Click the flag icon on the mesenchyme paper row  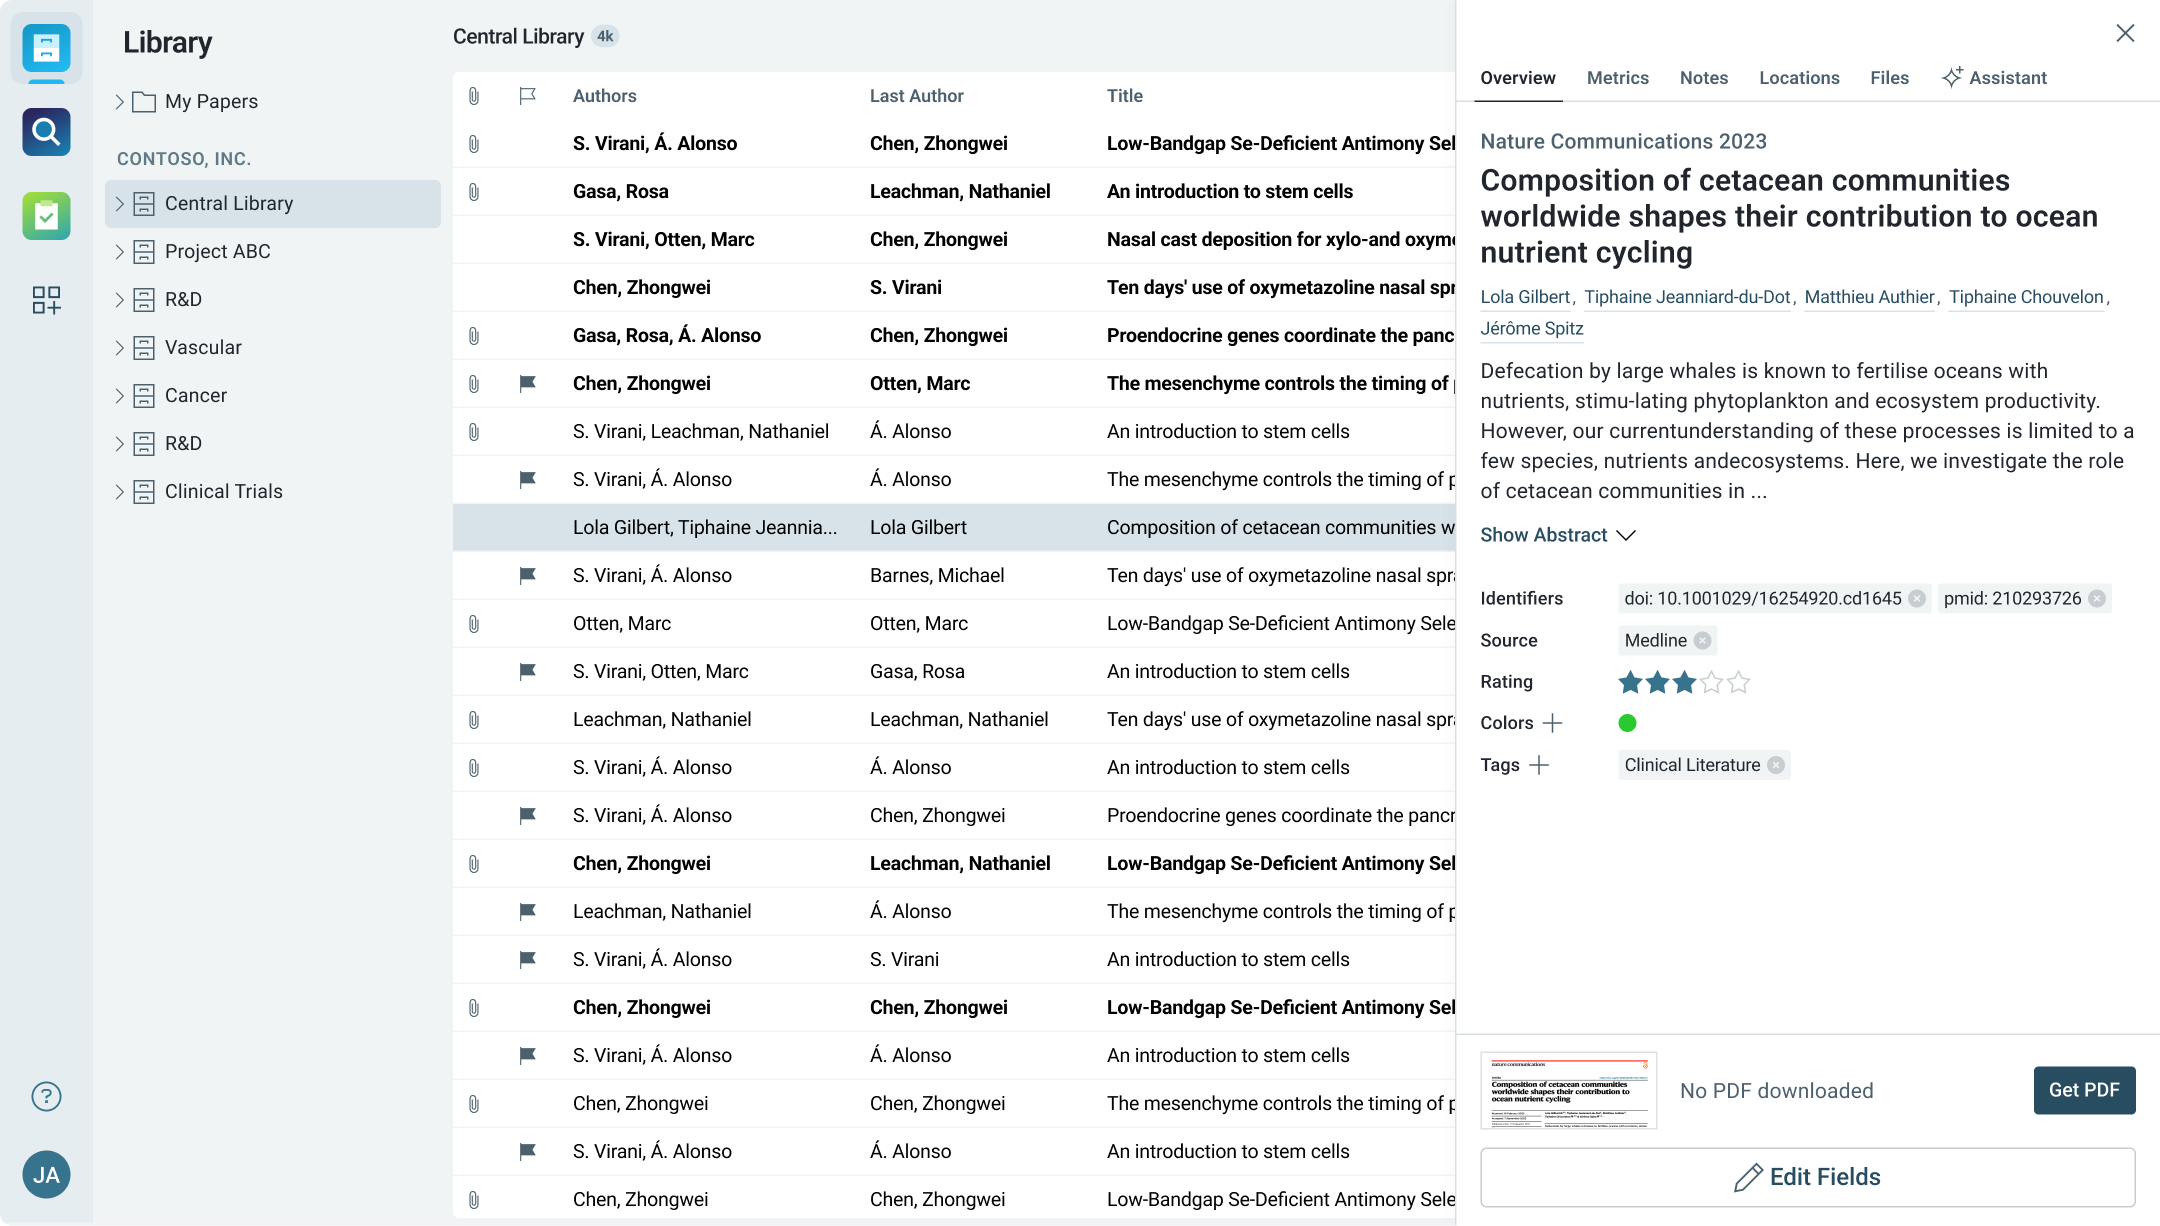[x=528, y=383]
